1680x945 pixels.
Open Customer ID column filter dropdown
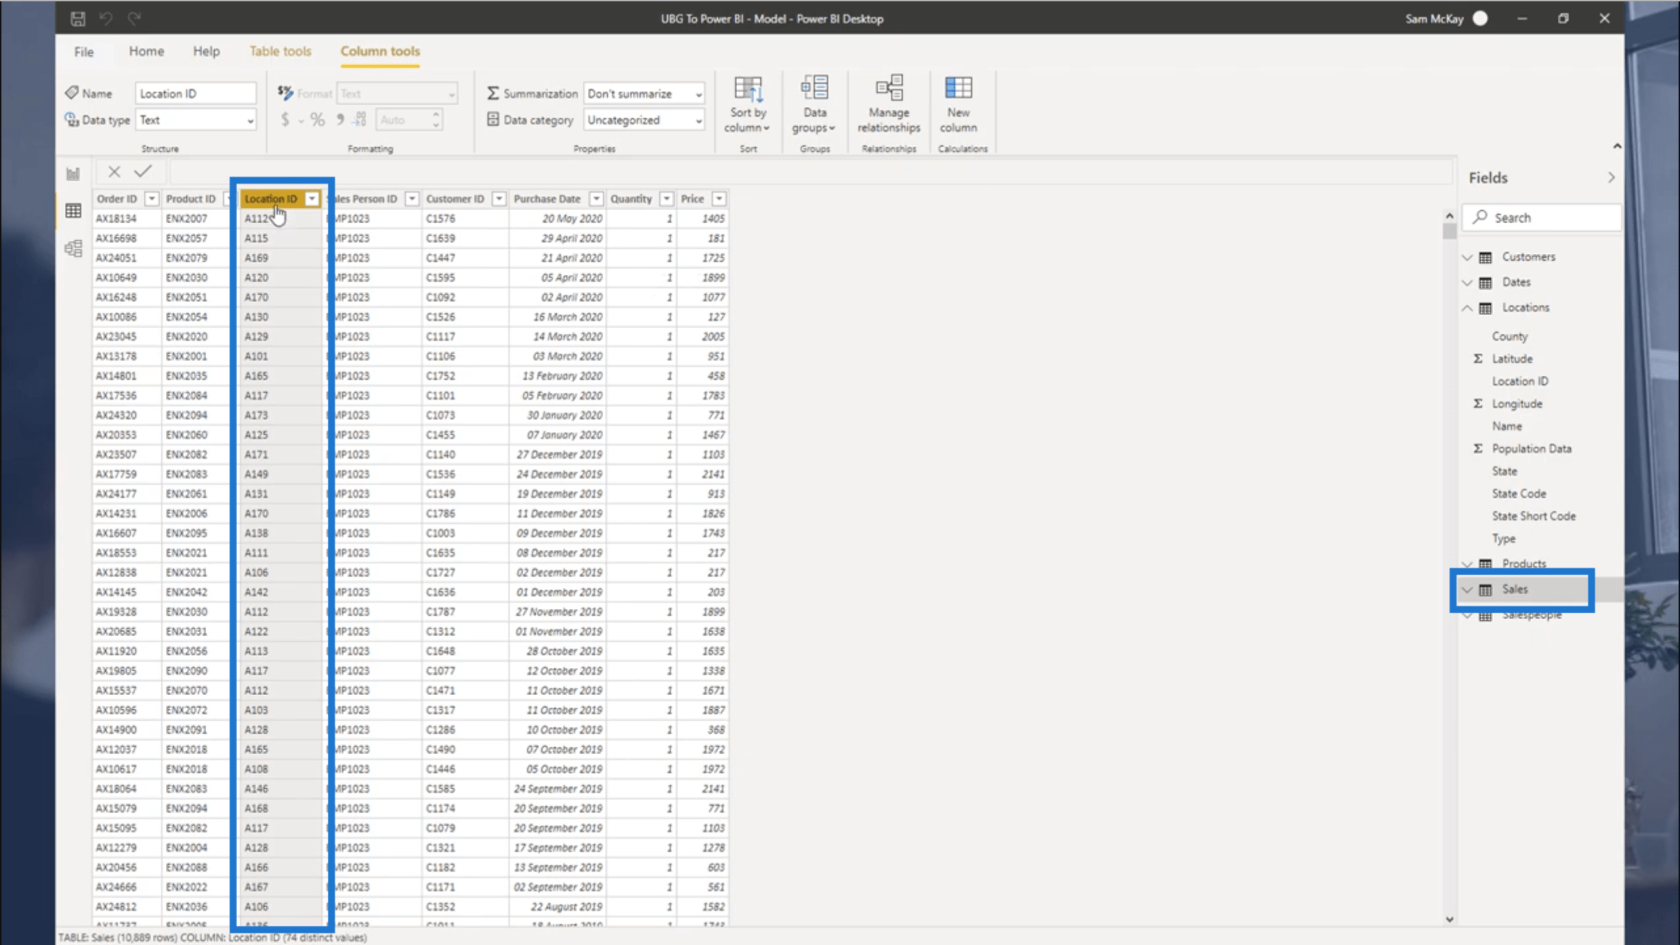point(498,199)
